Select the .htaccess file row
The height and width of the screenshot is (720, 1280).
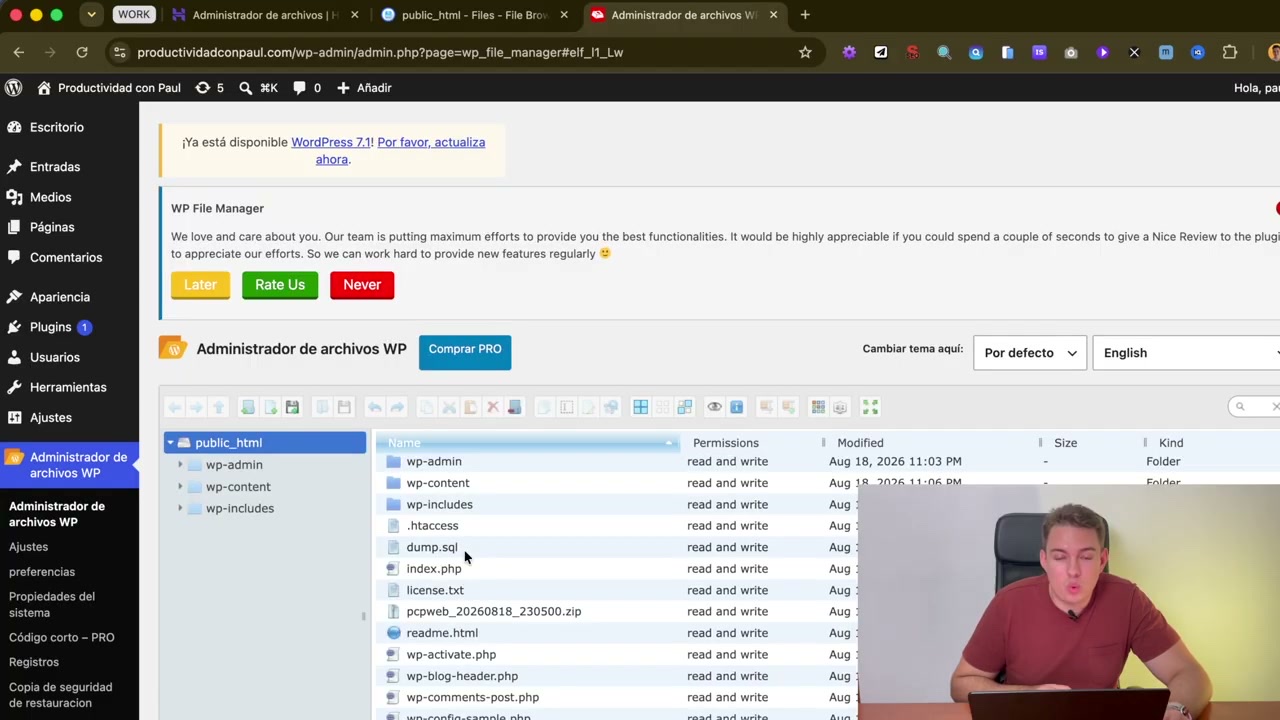(x=617, y=526)
